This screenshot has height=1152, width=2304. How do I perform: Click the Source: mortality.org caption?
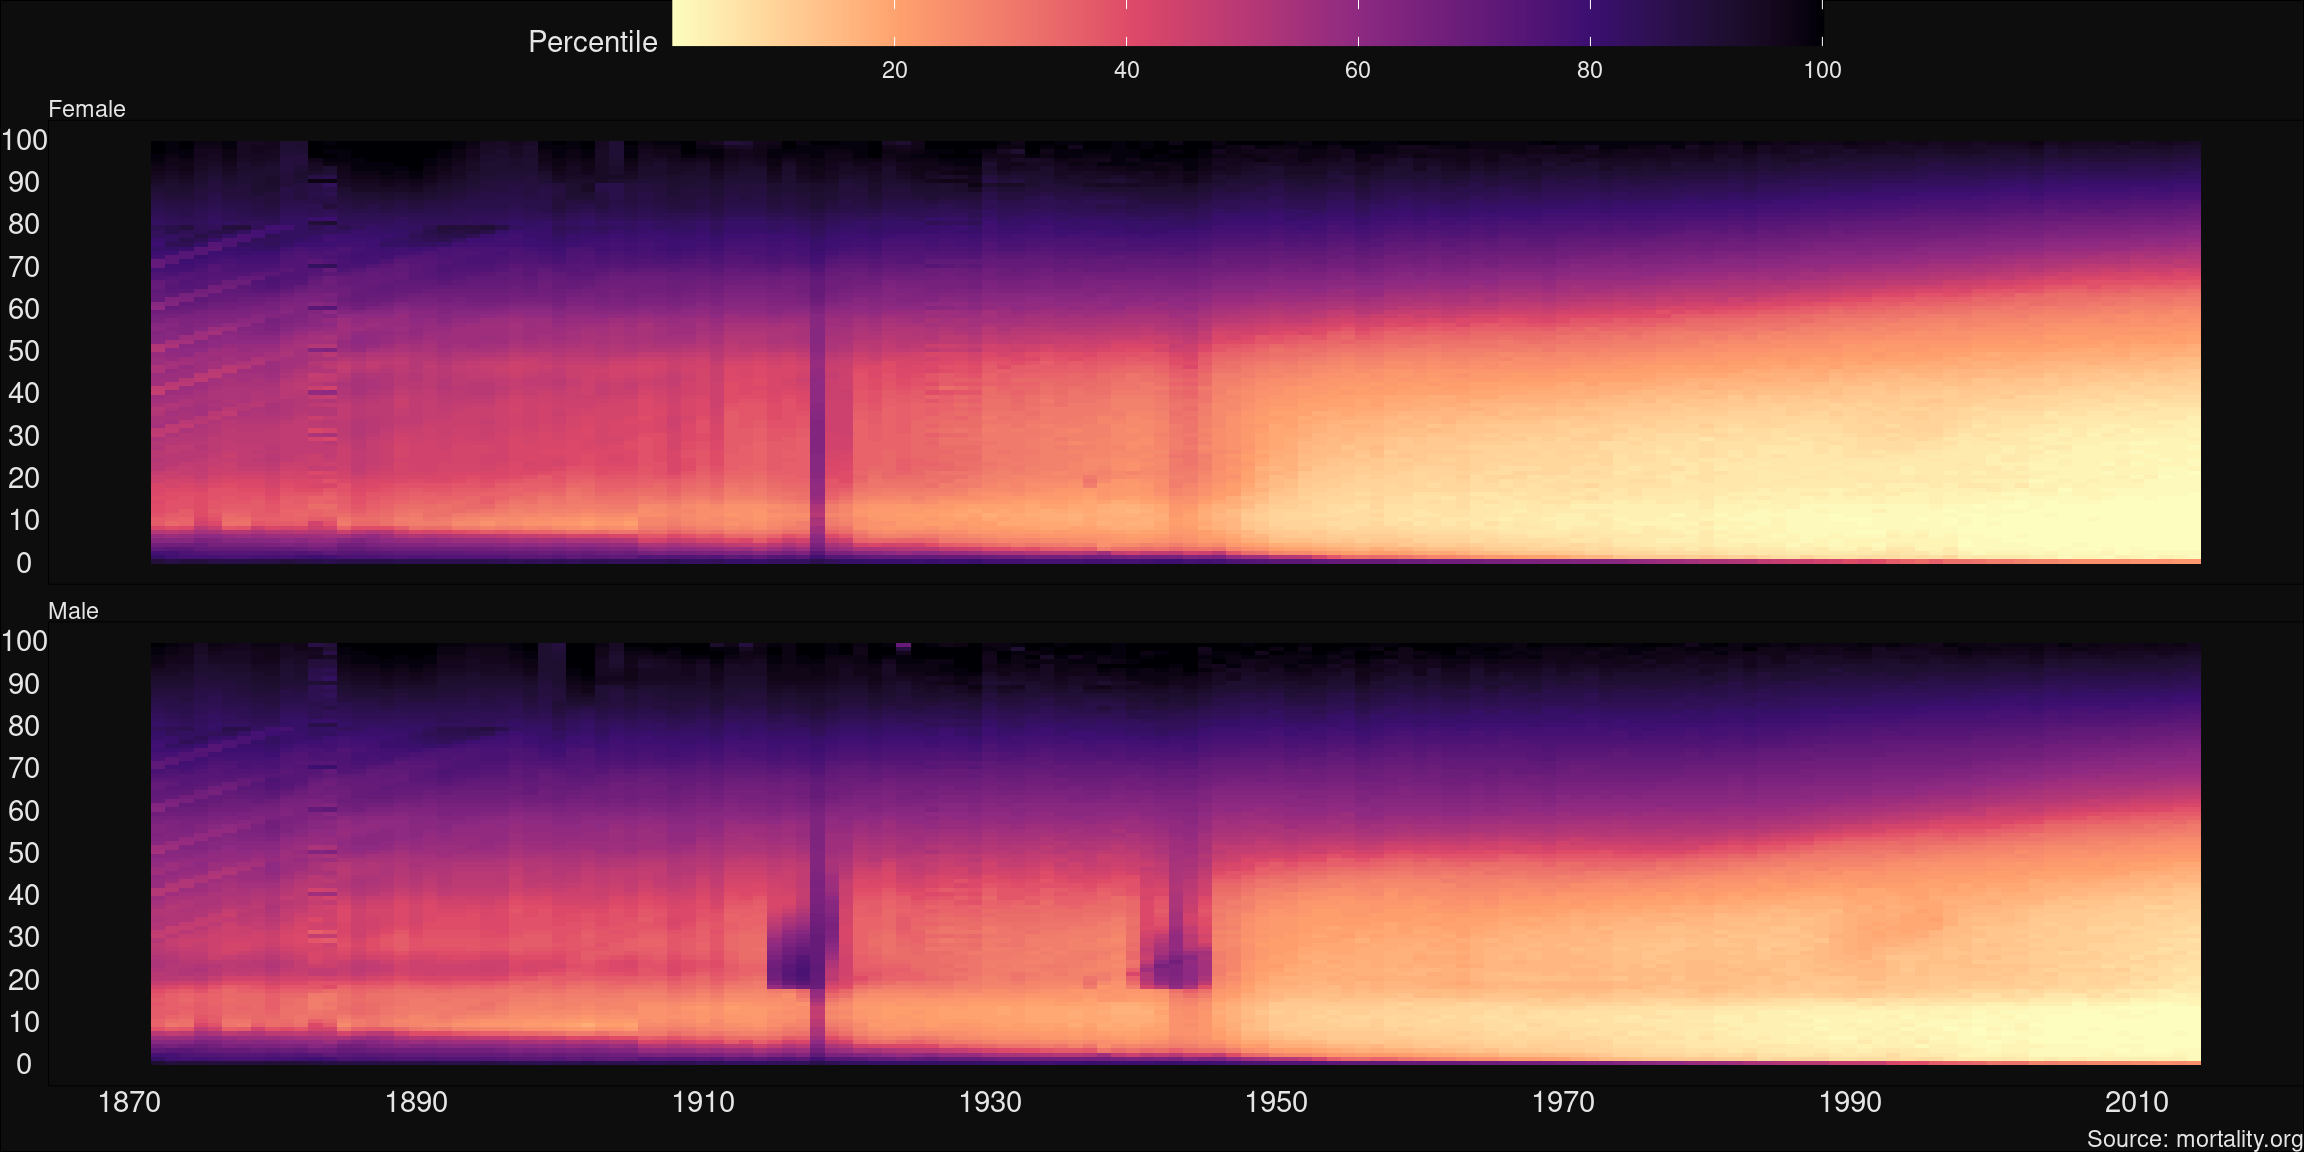2194,1139
